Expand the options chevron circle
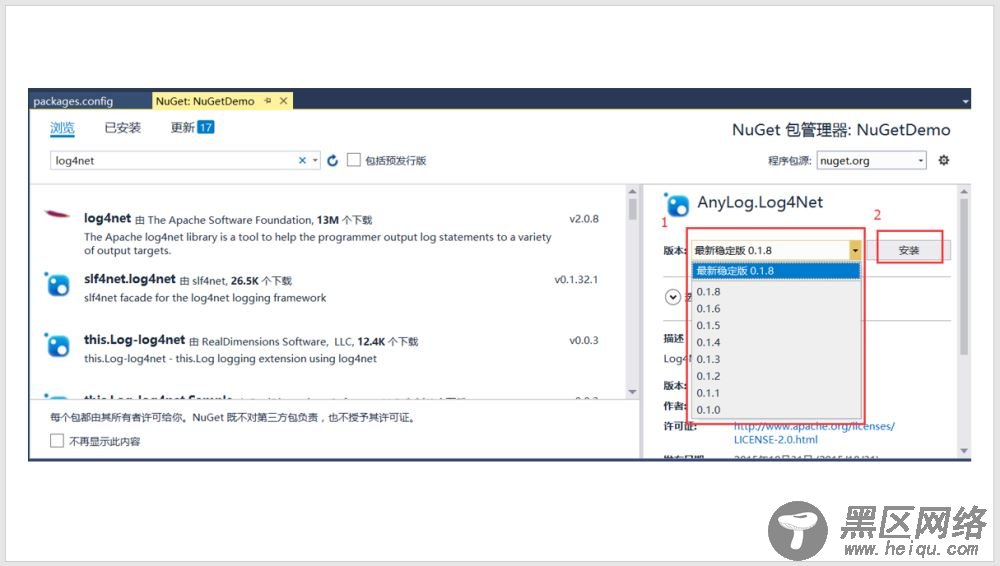Viewport: 1000px width, 566px height. point(672,297)
